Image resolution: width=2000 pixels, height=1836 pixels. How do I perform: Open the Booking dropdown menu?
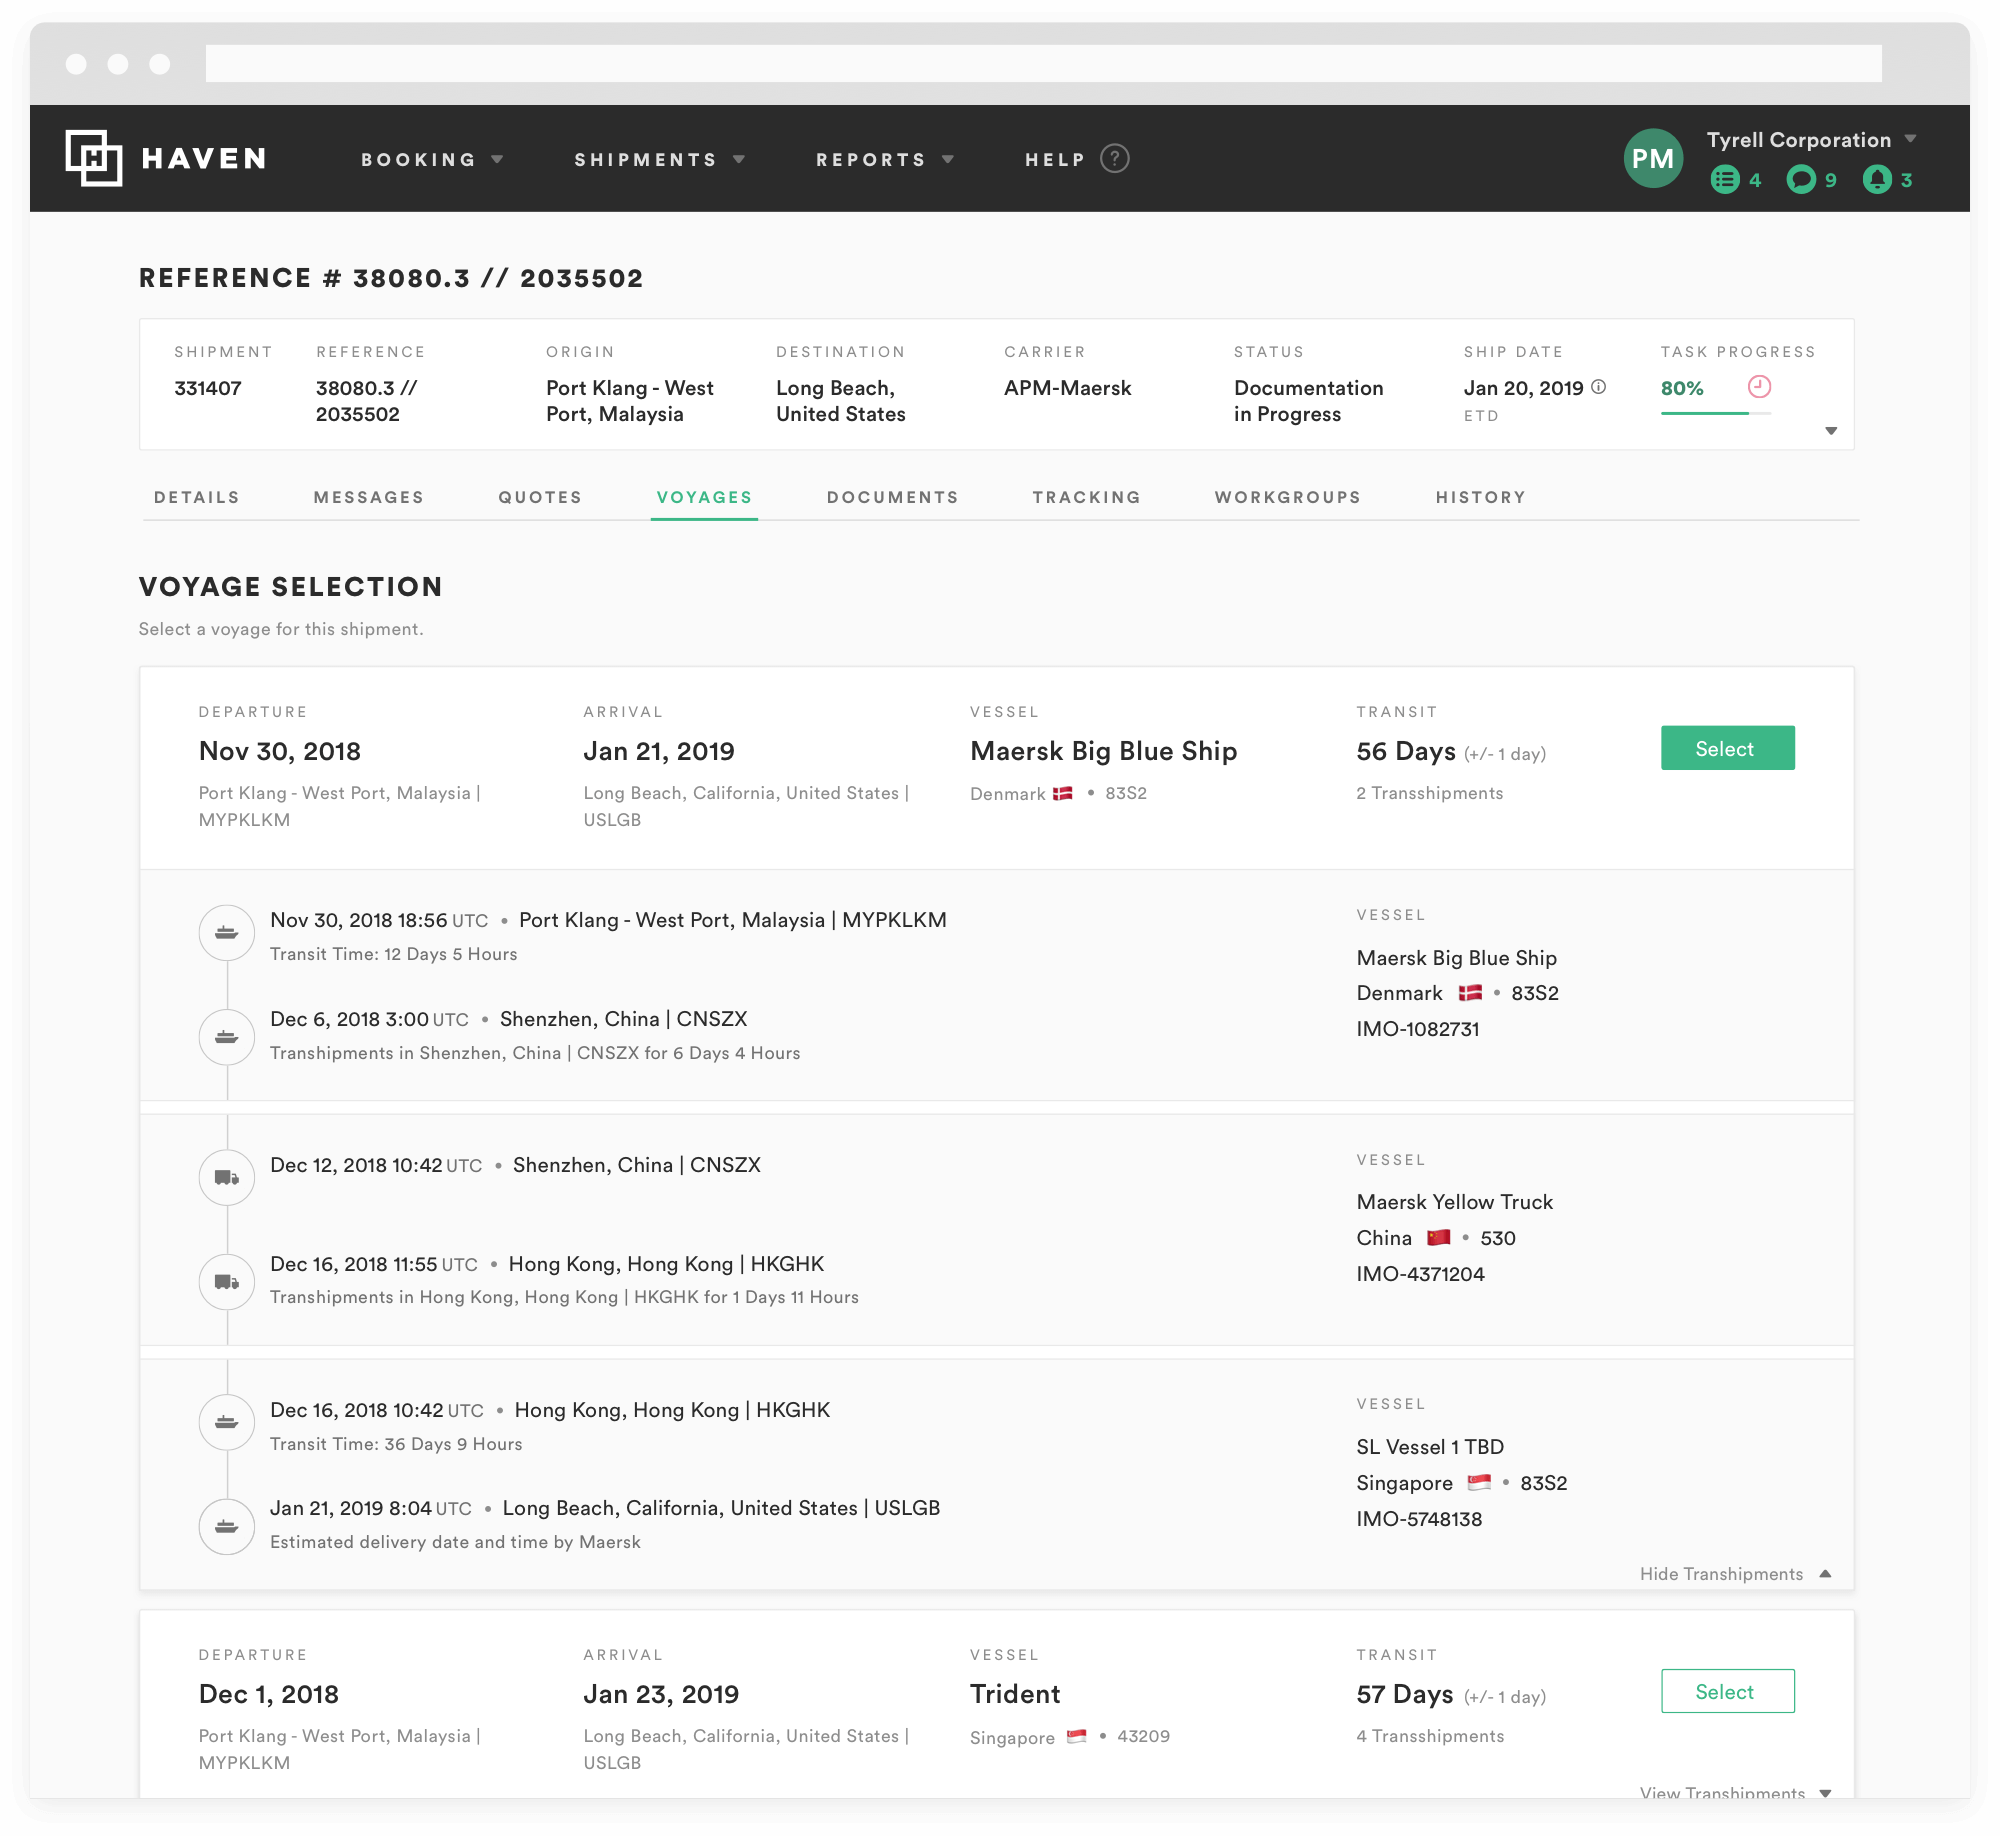click(x=432, y=160)
